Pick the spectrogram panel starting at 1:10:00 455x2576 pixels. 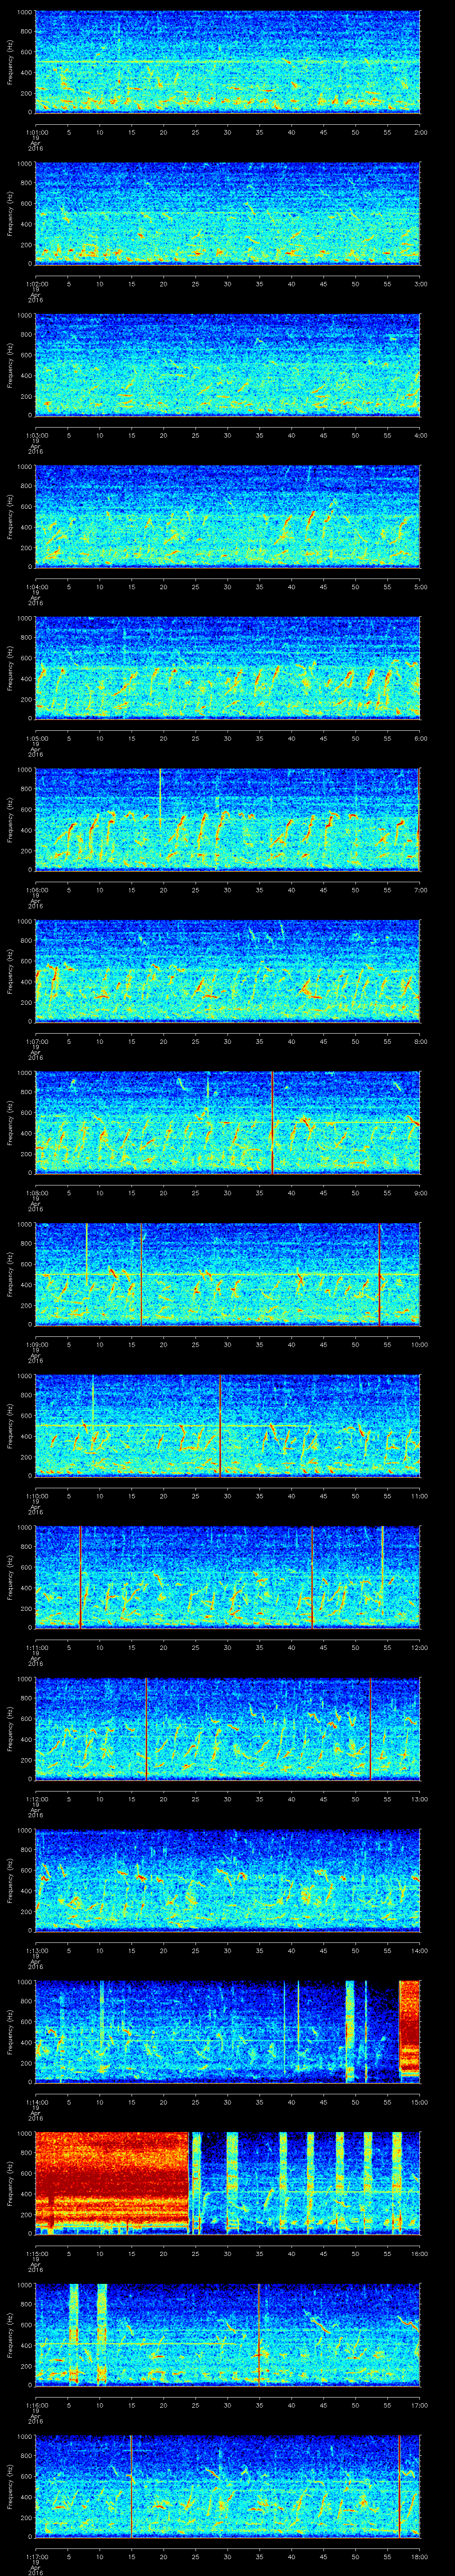tap(228, 1425)
